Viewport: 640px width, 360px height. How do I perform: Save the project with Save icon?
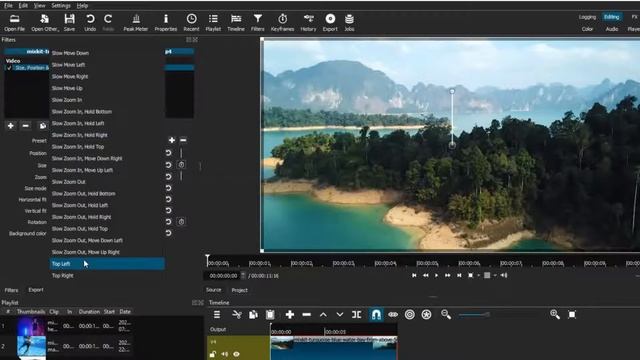click(x=69, y=22)
